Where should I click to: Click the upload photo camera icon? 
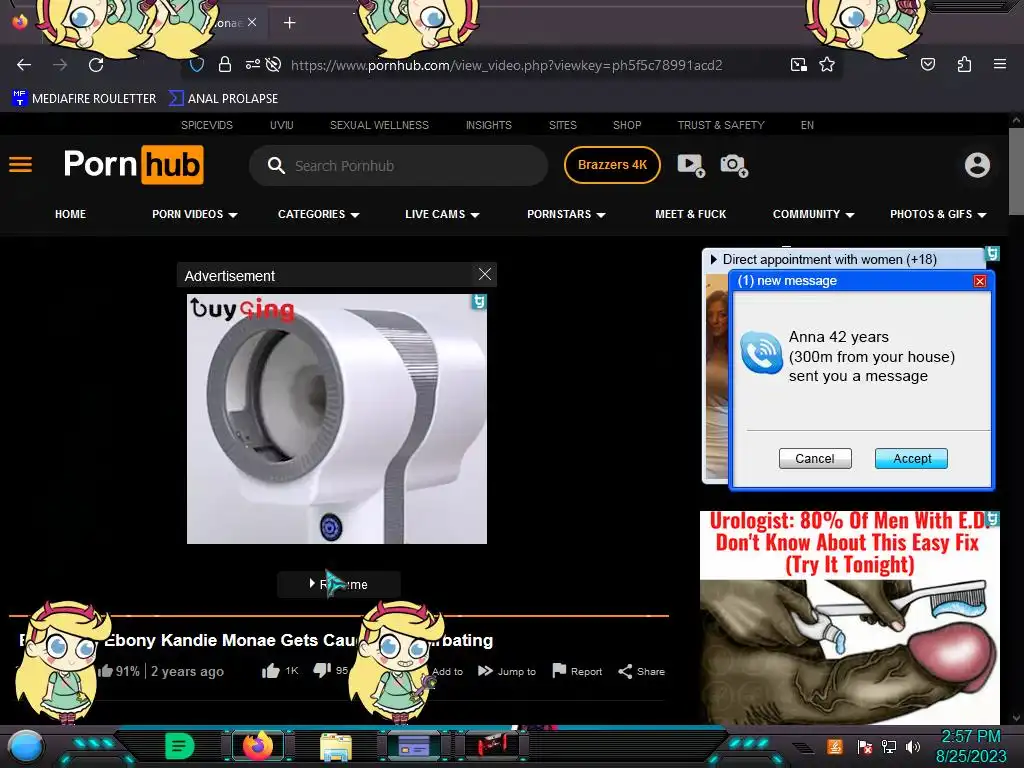733,165
